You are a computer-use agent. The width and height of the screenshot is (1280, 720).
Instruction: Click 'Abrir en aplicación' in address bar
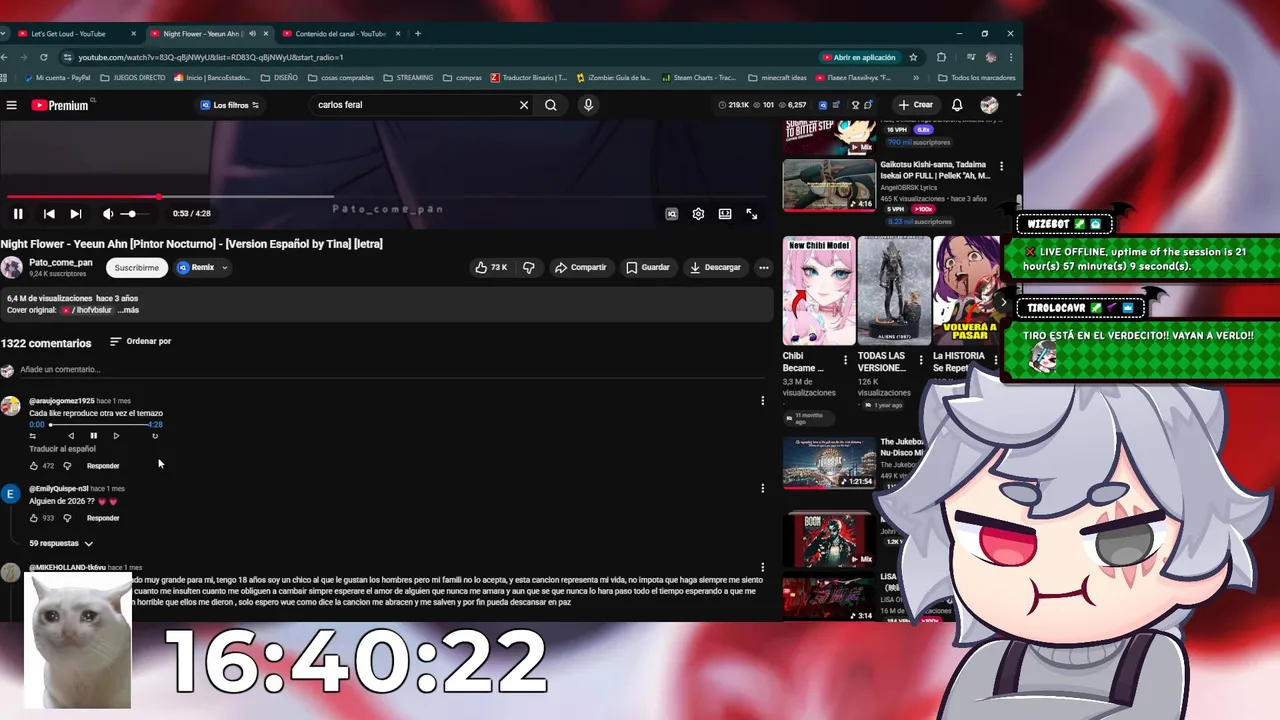(858, 57)
